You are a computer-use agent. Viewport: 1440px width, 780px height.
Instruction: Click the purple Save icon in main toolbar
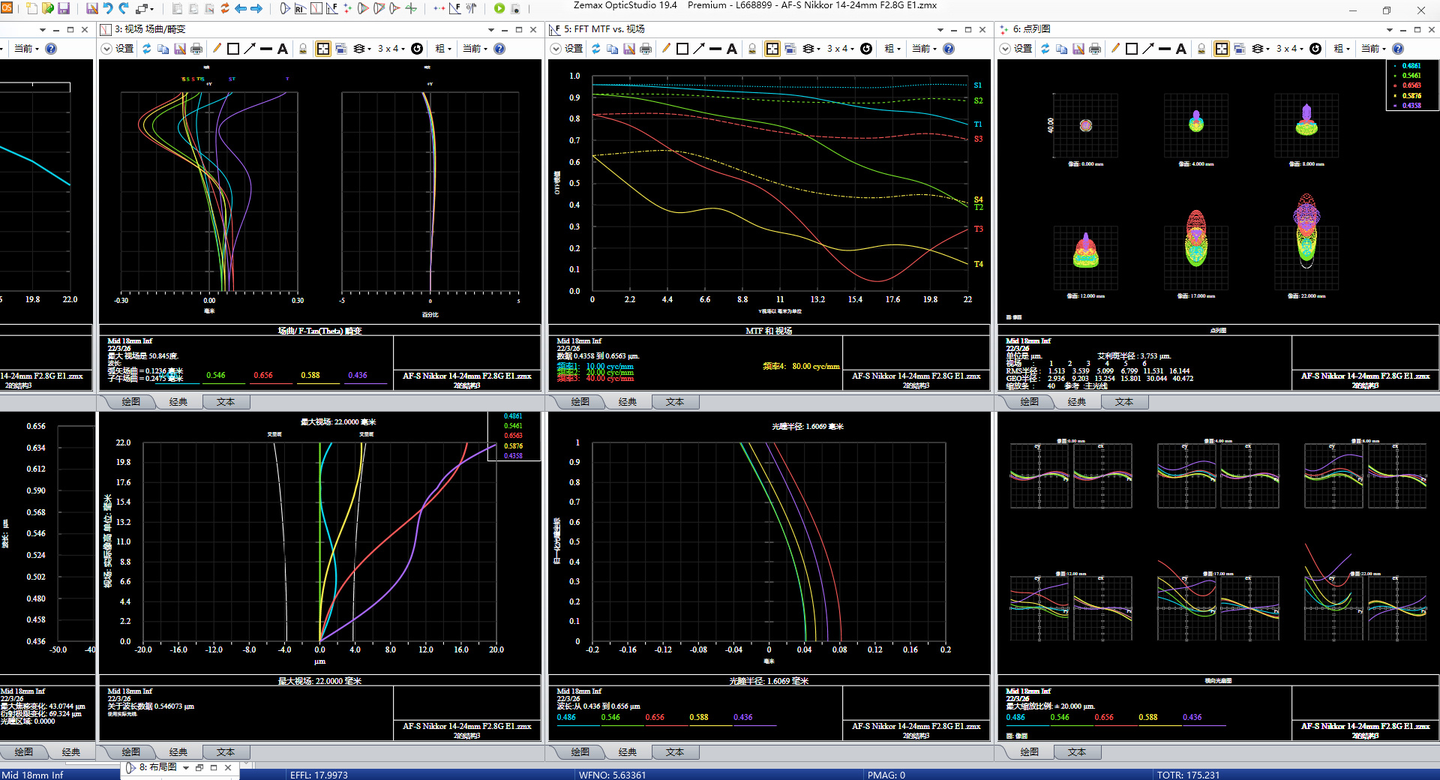coord(63,9)
